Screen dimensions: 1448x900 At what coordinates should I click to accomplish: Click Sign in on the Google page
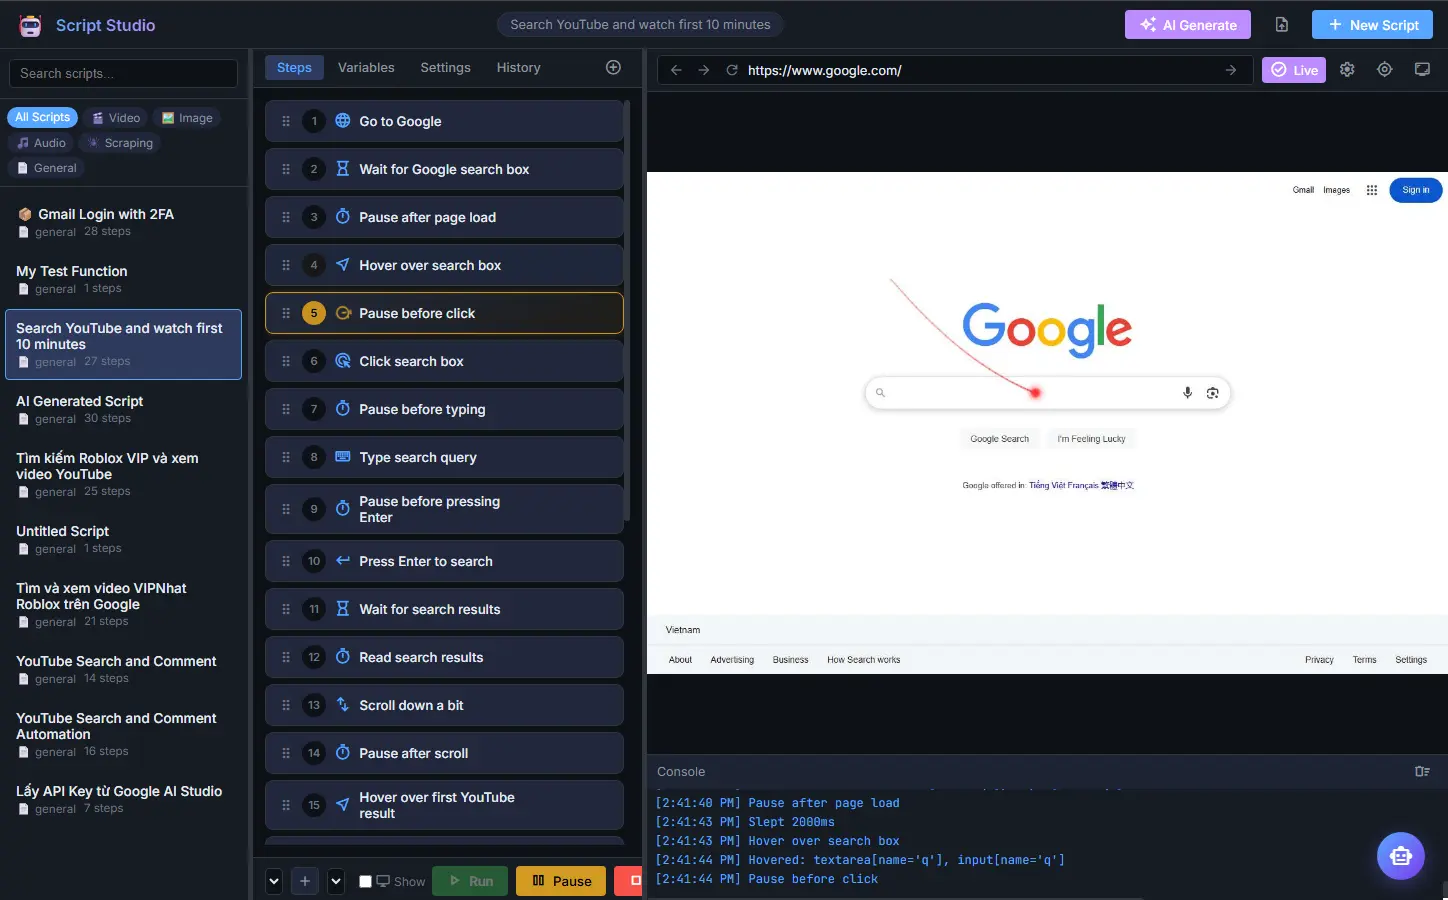click(x=1415, y=190)
